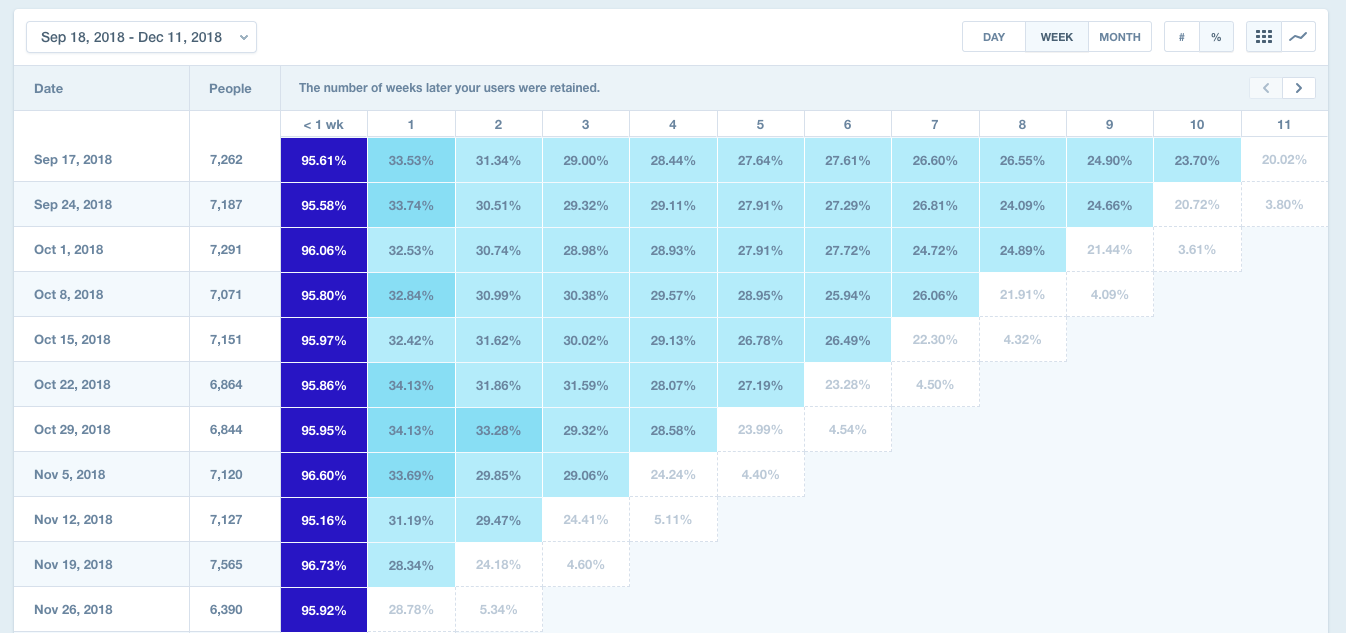This screenshot has width=1346, height=633.
Task: Click the dark 95.61% cell
Action: pyautogui.click(x=324, y=159)
